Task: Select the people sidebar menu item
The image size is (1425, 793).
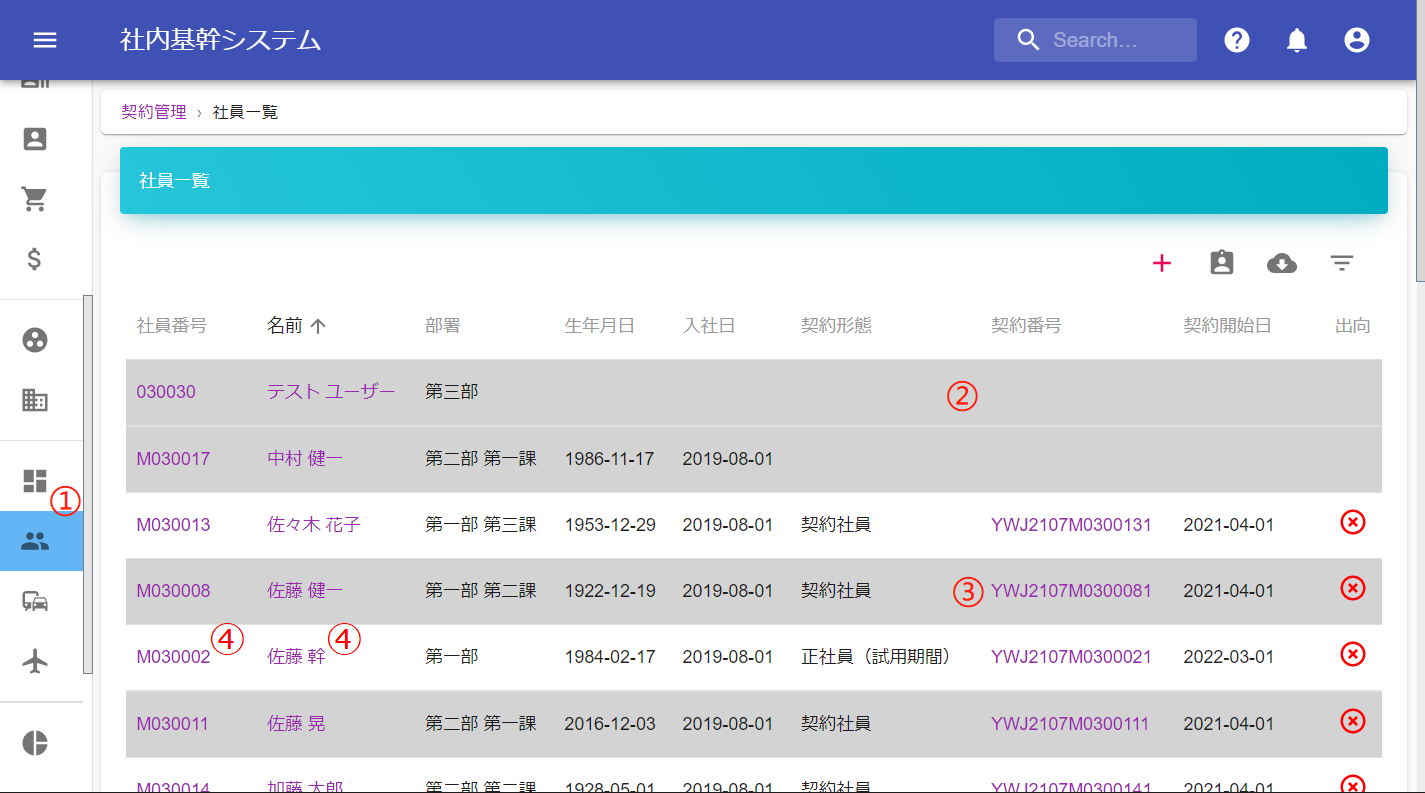Action: 36,541
